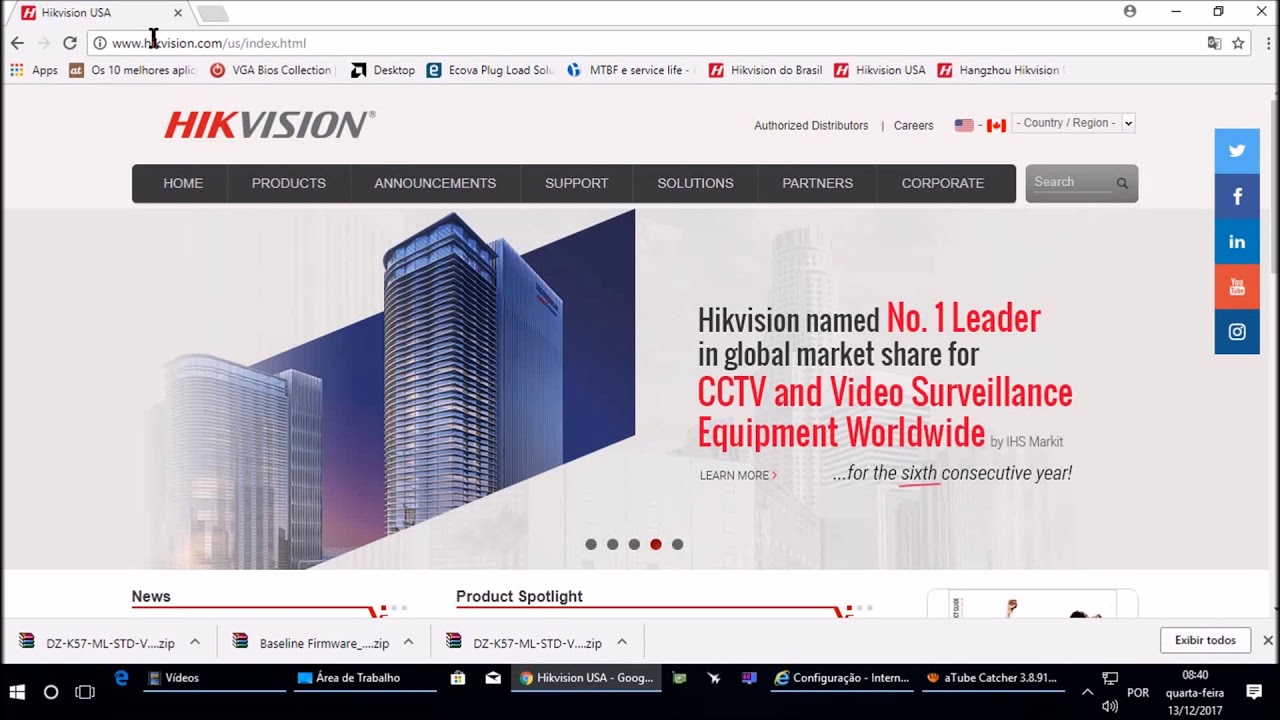Open ANNOUNCEMENTS menu
The image size is (1280, 720).
click(435, 183)
